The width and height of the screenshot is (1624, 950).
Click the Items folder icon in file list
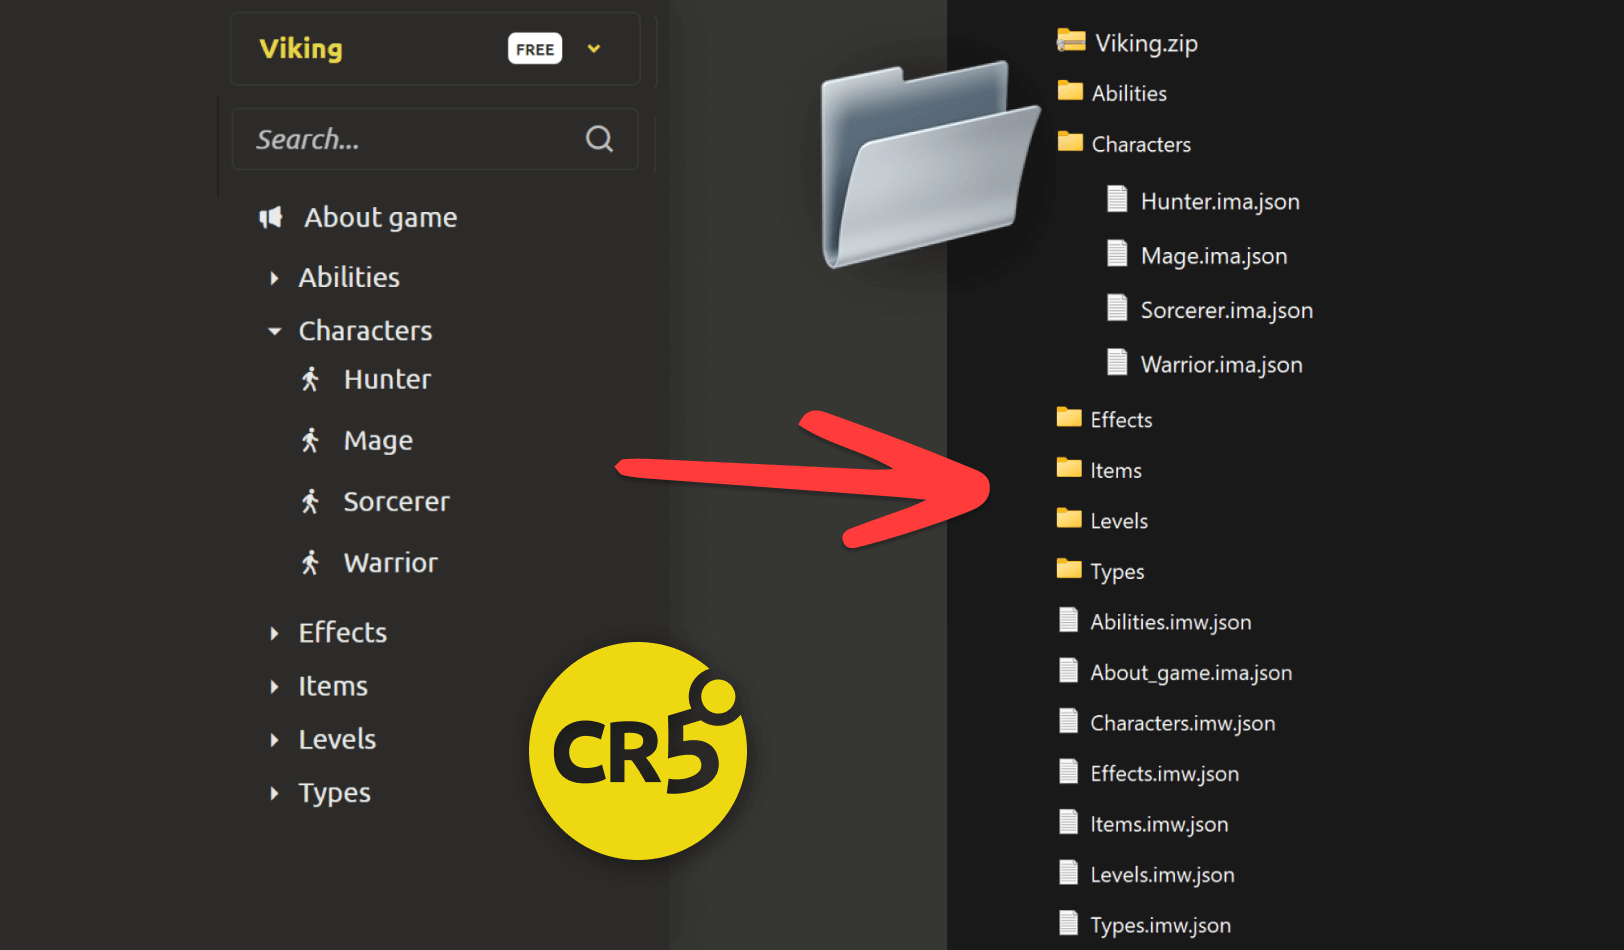click(x=1069, y=467)
